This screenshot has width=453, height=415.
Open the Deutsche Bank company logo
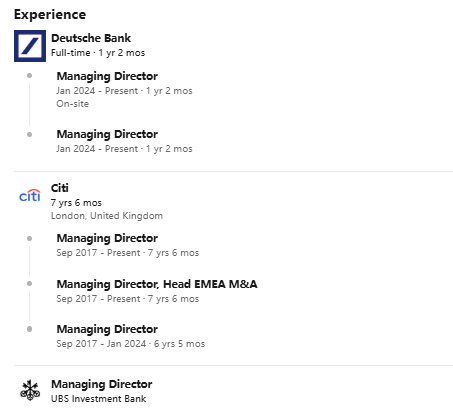[x=30, y=46]
